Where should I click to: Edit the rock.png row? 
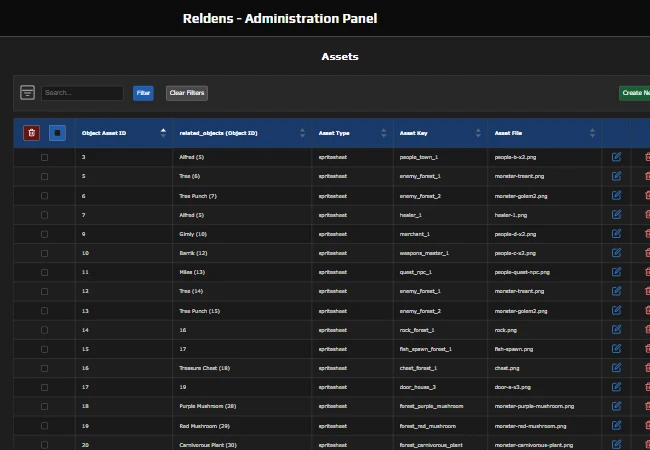(616, 329)
